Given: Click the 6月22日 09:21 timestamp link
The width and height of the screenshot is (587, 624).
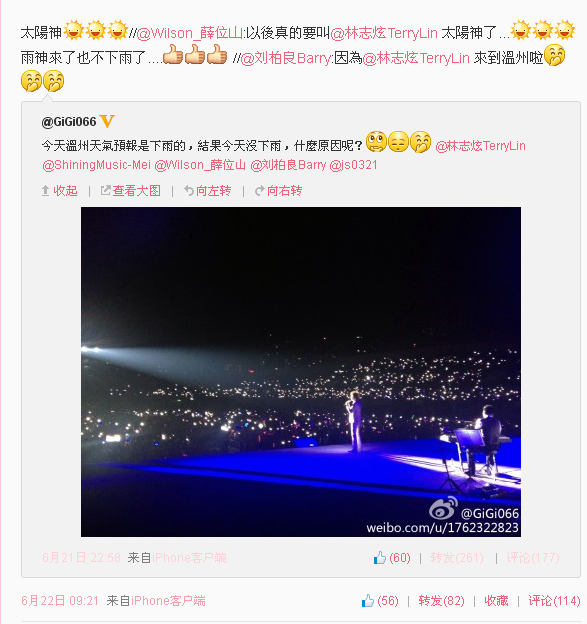Looking at the screenshot, I should point(60,601).
